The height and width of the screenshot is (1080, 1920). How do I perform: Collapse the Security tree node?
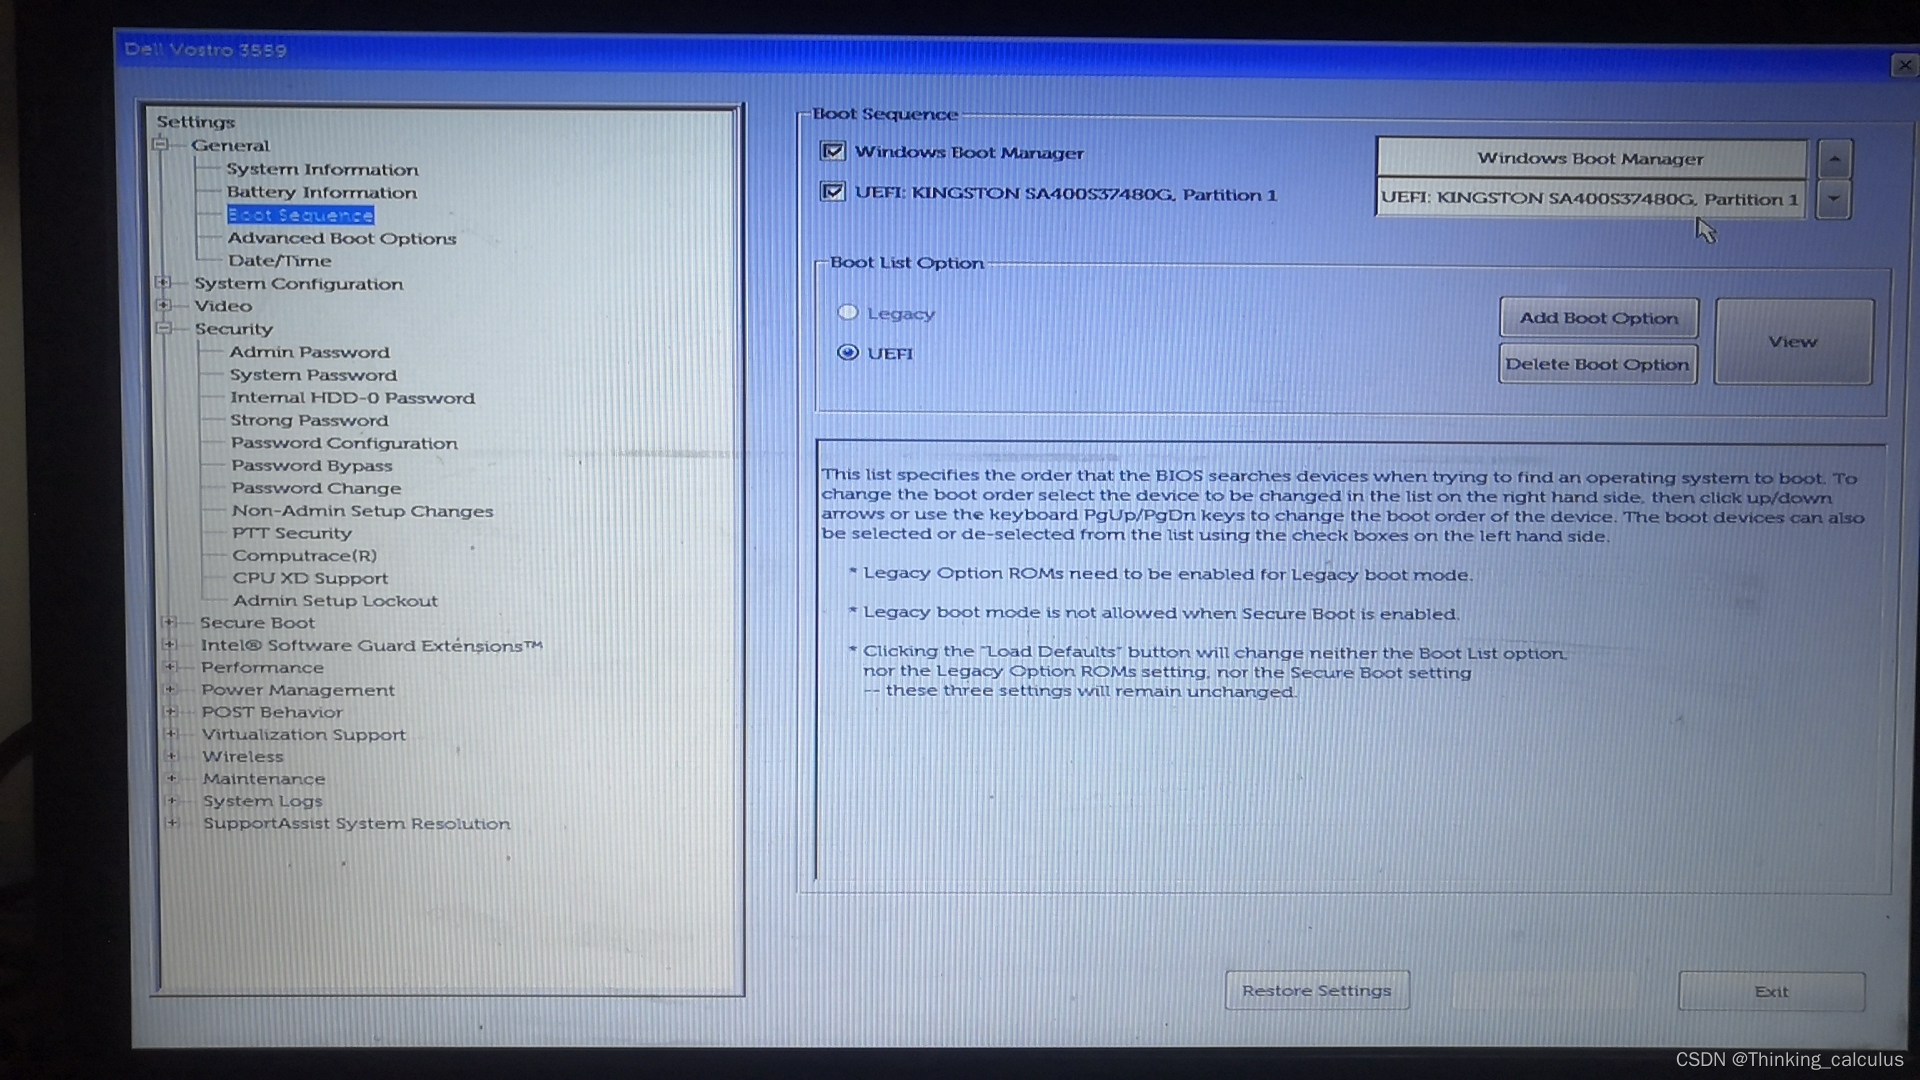coord(164,328)
